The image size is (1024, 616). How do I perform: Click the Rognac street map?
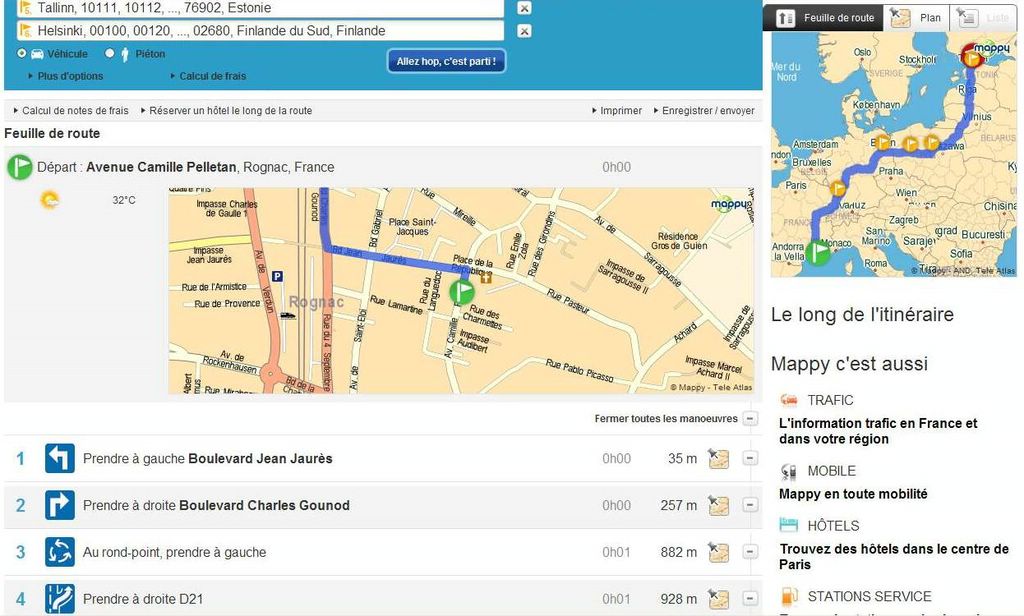461,291
